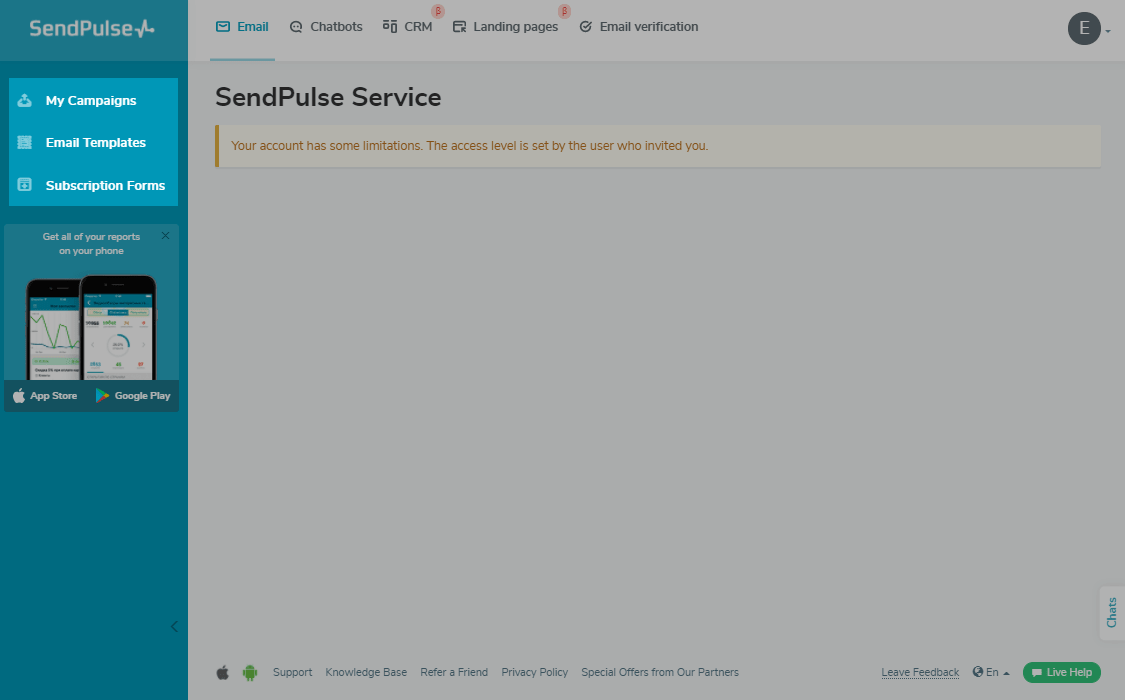Click the account limitations notice text

pyautogui.click(x=469, y=146)
